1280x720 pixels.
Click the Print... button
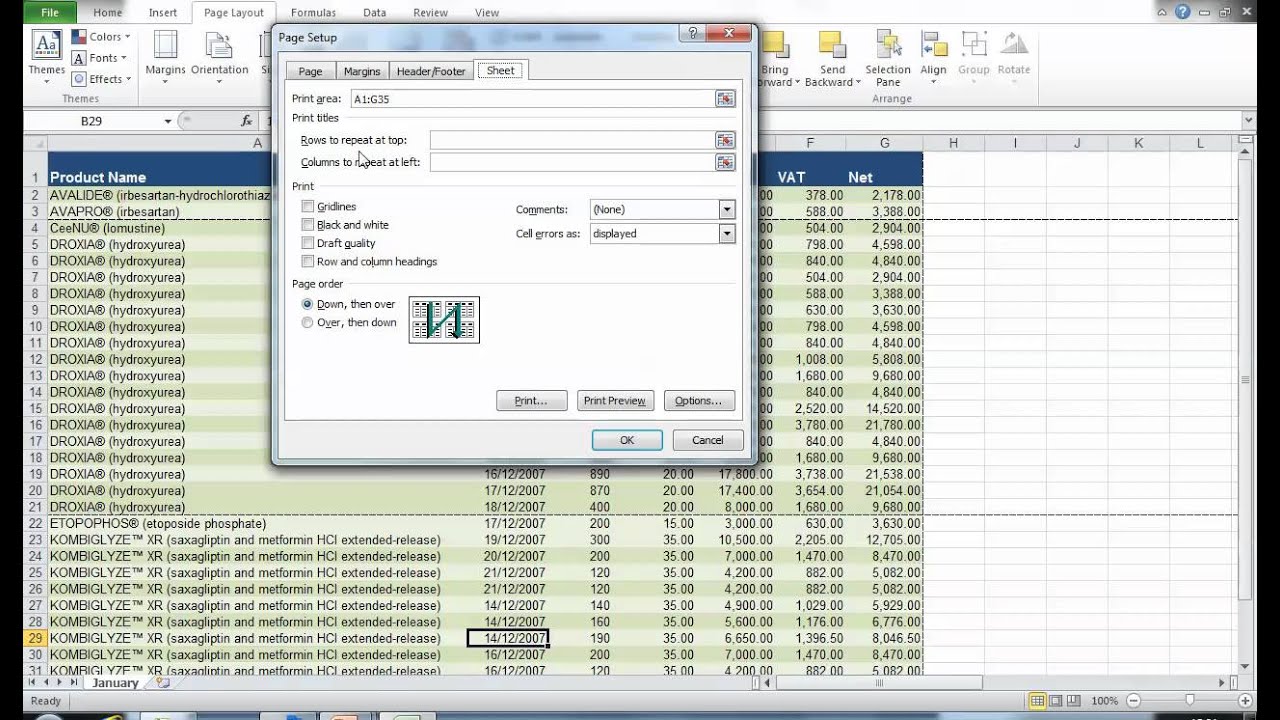click(531, 400)
